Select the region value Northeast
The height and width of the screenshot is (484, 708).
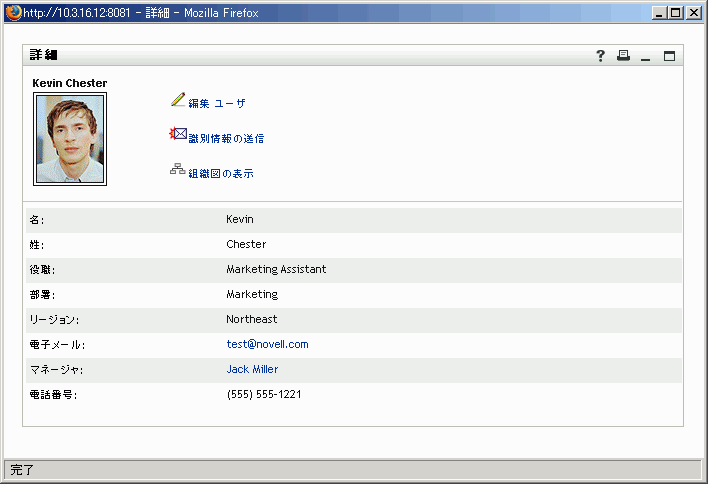click(x=252, y=319)
